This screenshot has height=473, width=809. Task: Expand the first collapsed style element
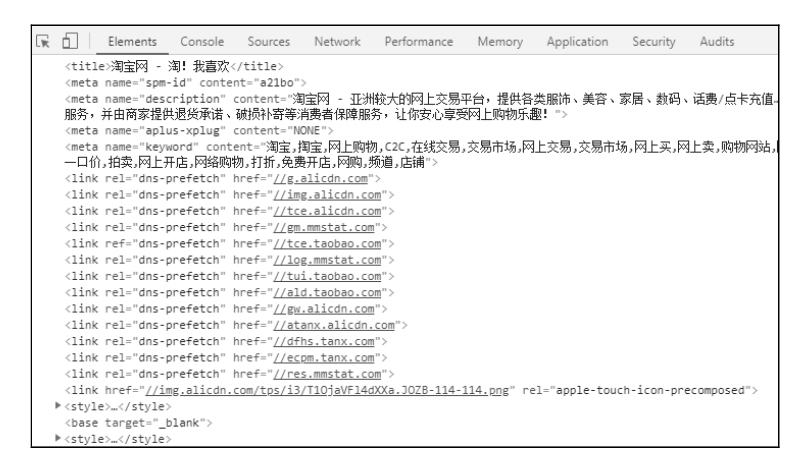[x=58, y=406]
